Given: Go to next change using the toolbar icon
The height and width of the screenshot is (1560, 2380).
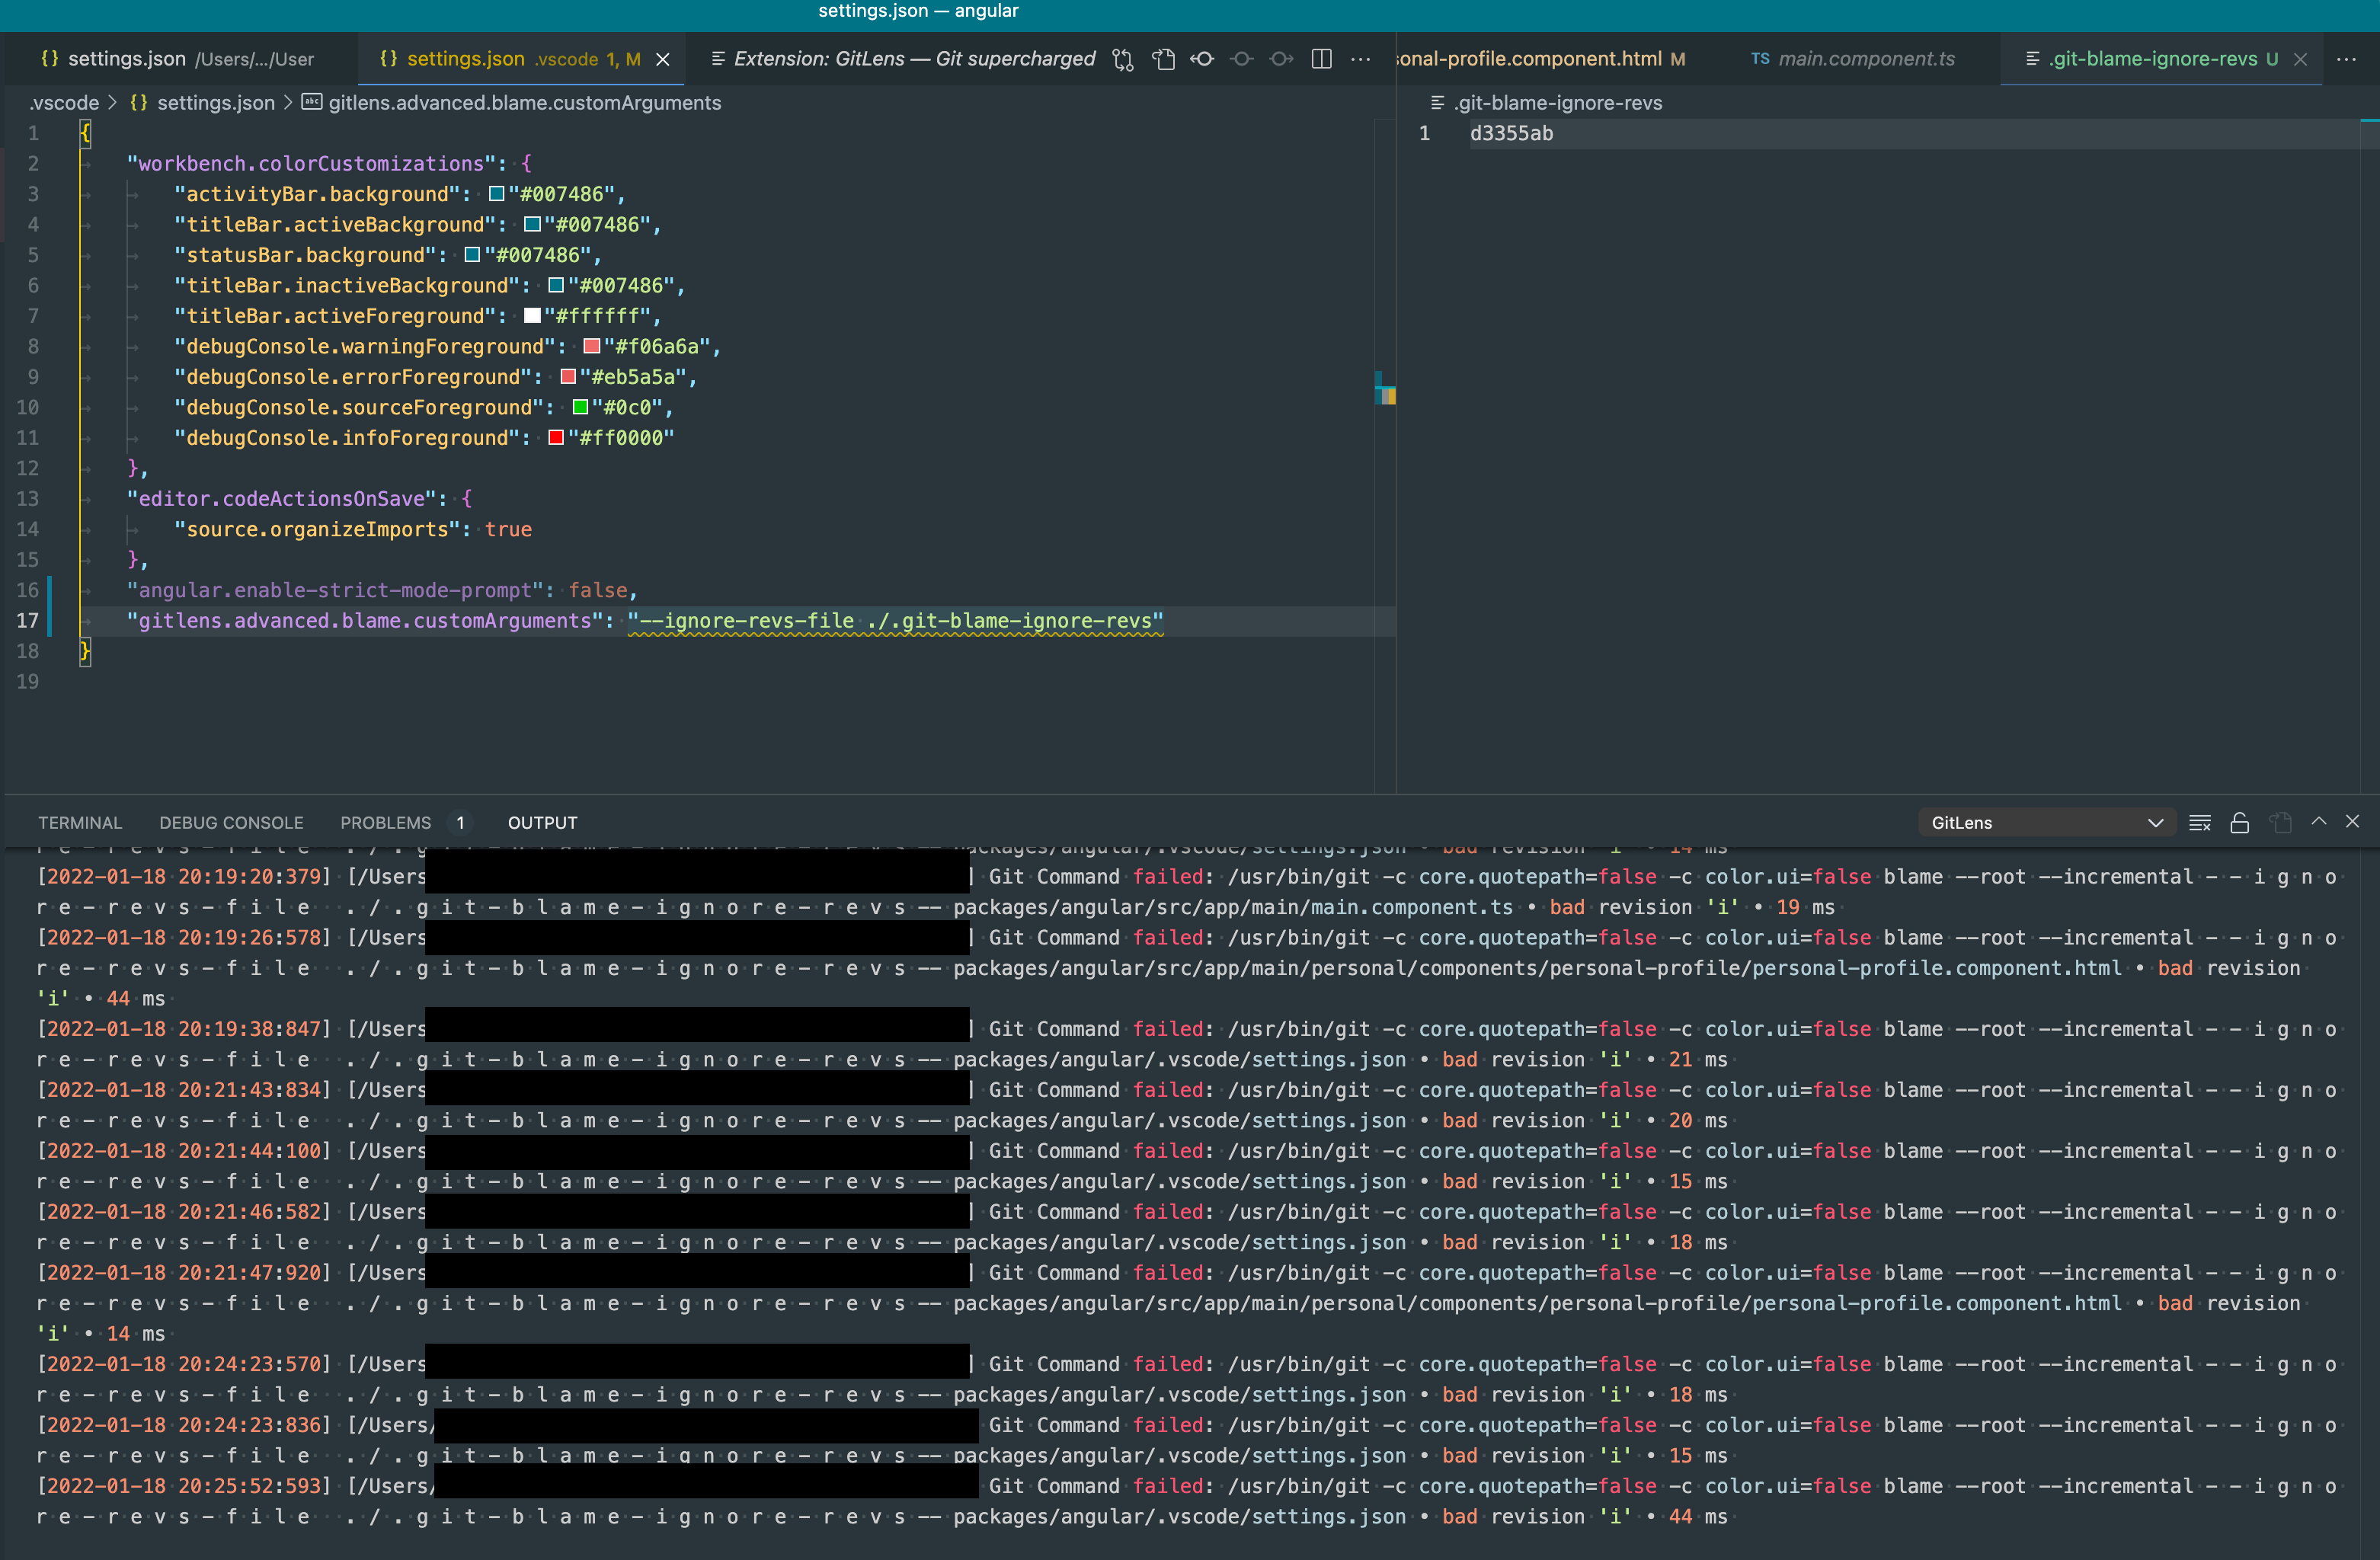Looking at the screenshot, I should click(x=1281, y=59).
